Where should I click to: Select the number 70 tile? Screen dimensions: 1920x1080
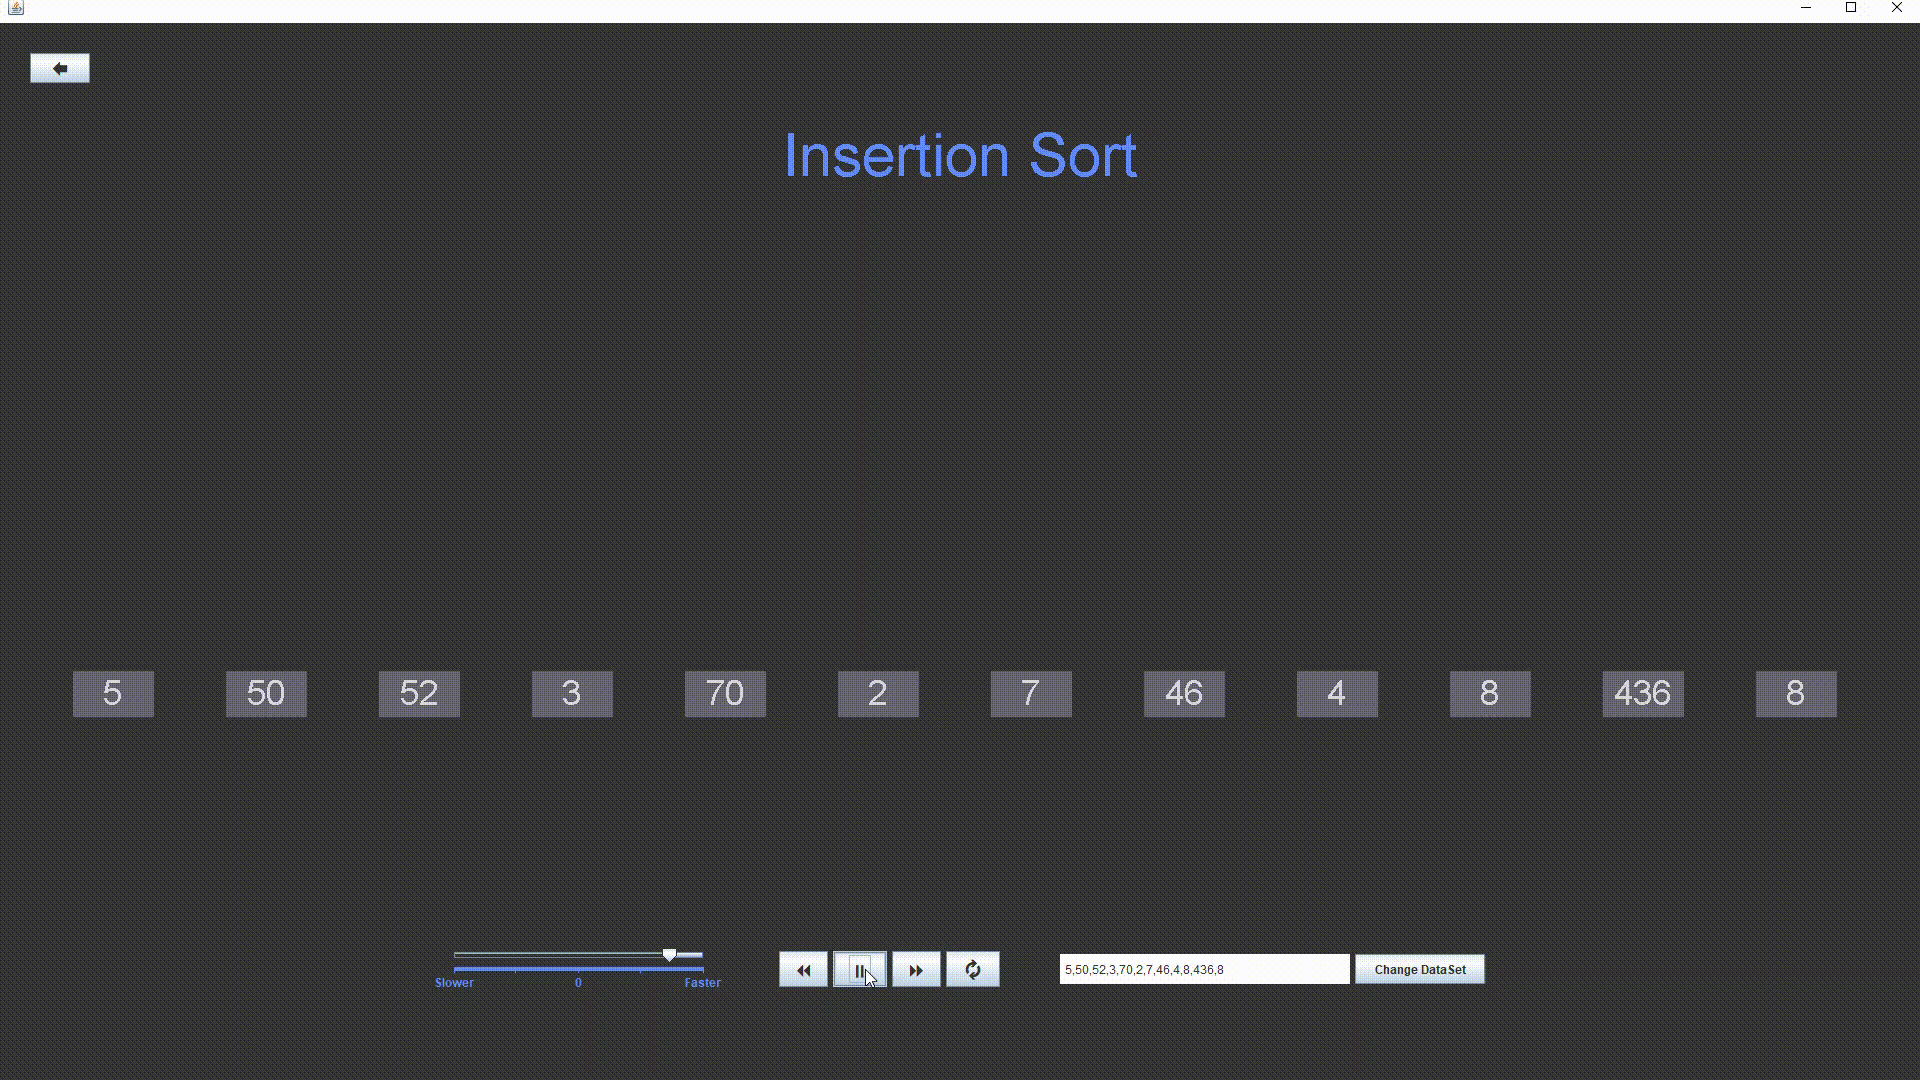pyautogui.click(x=724, y=692)
